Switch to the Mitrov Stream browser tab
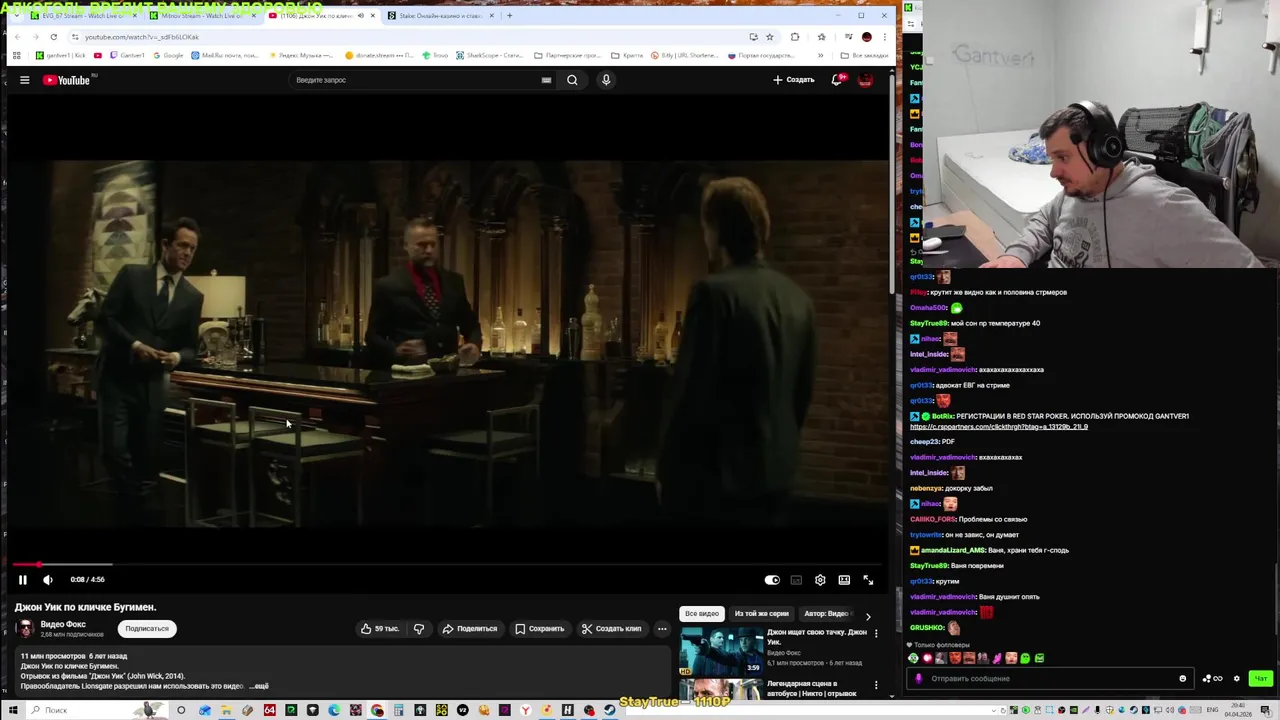Image resolution: width=1280 pixels, height=720 pixels. (x=203, y=16)
